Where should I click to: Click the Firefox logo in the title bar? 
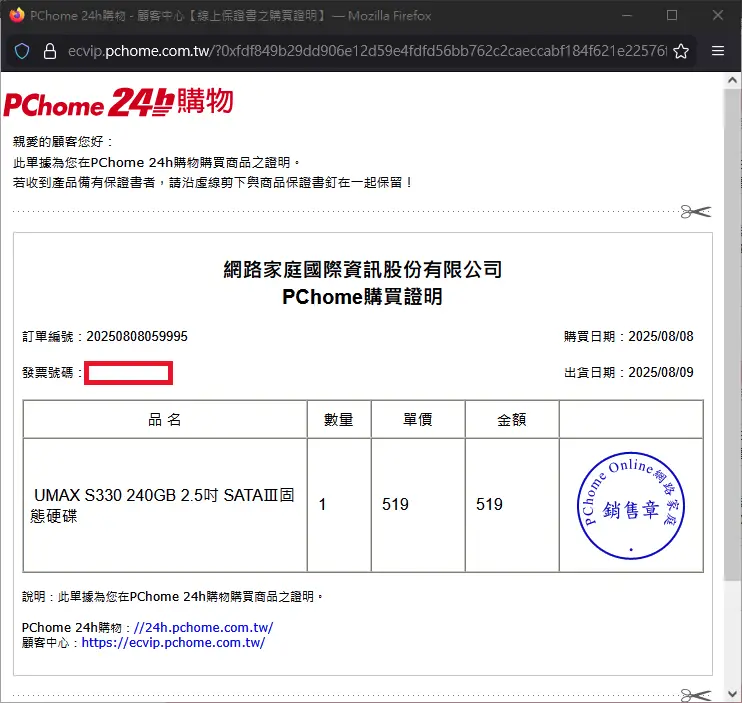pos(16,15)
